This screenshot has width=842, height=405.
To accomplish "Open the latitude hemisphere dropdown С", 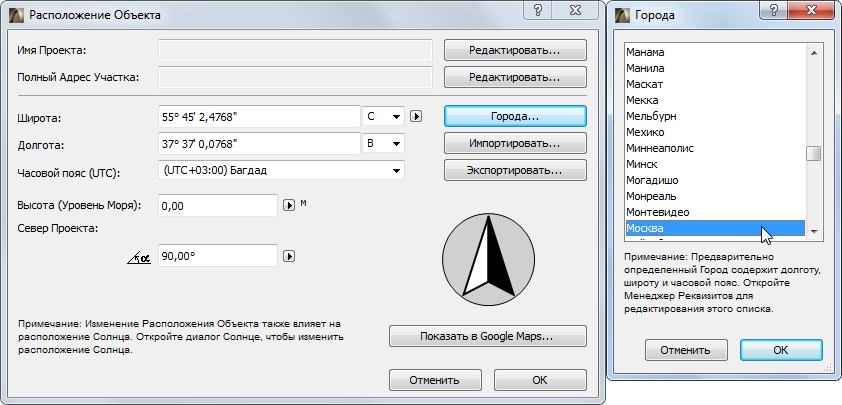I will pyautogui.click(x=383, y=117).
